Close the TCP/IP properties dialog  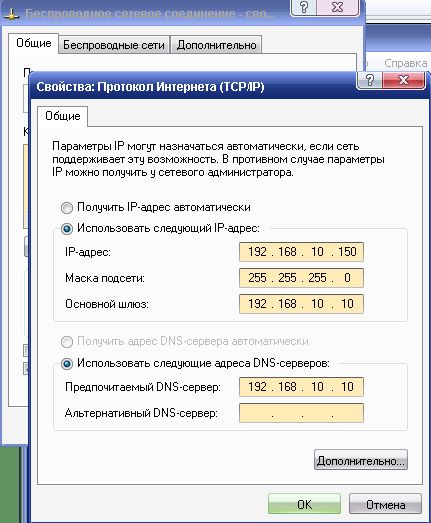click(x=404, y=80)
